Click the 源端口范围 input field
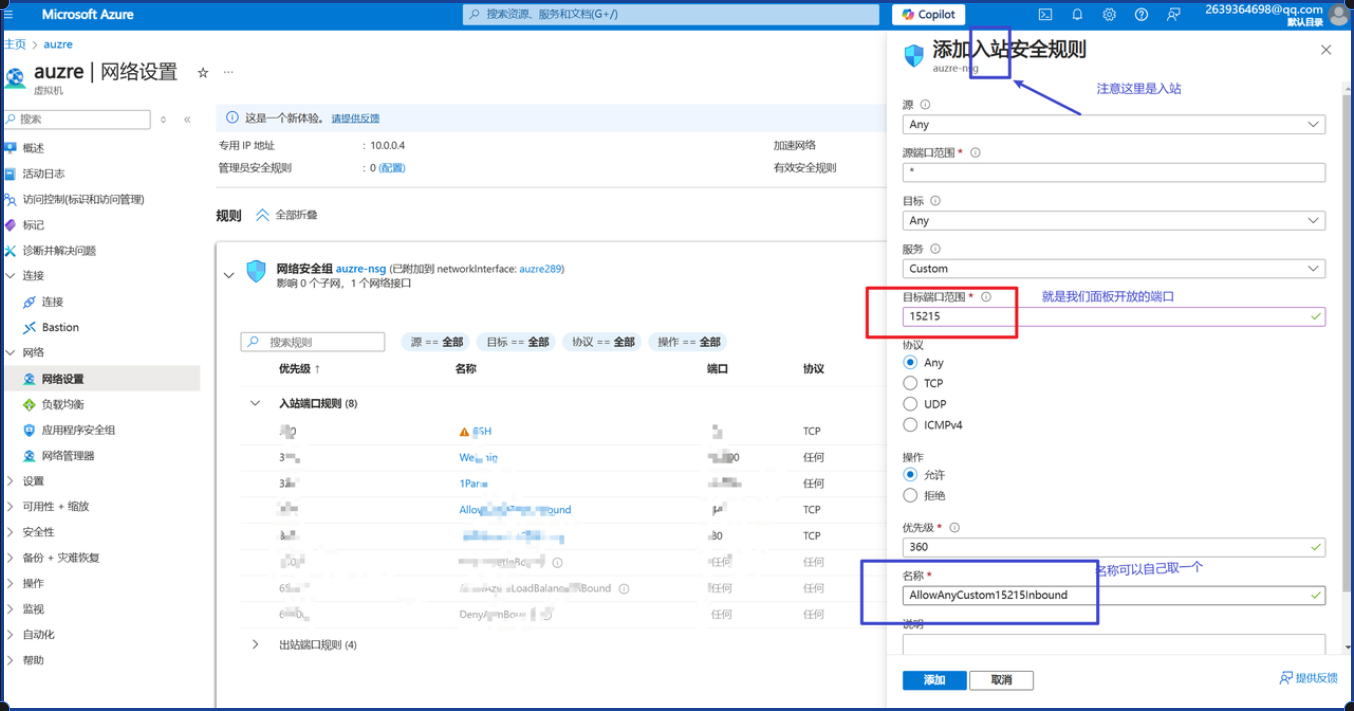 point(1114,173)
